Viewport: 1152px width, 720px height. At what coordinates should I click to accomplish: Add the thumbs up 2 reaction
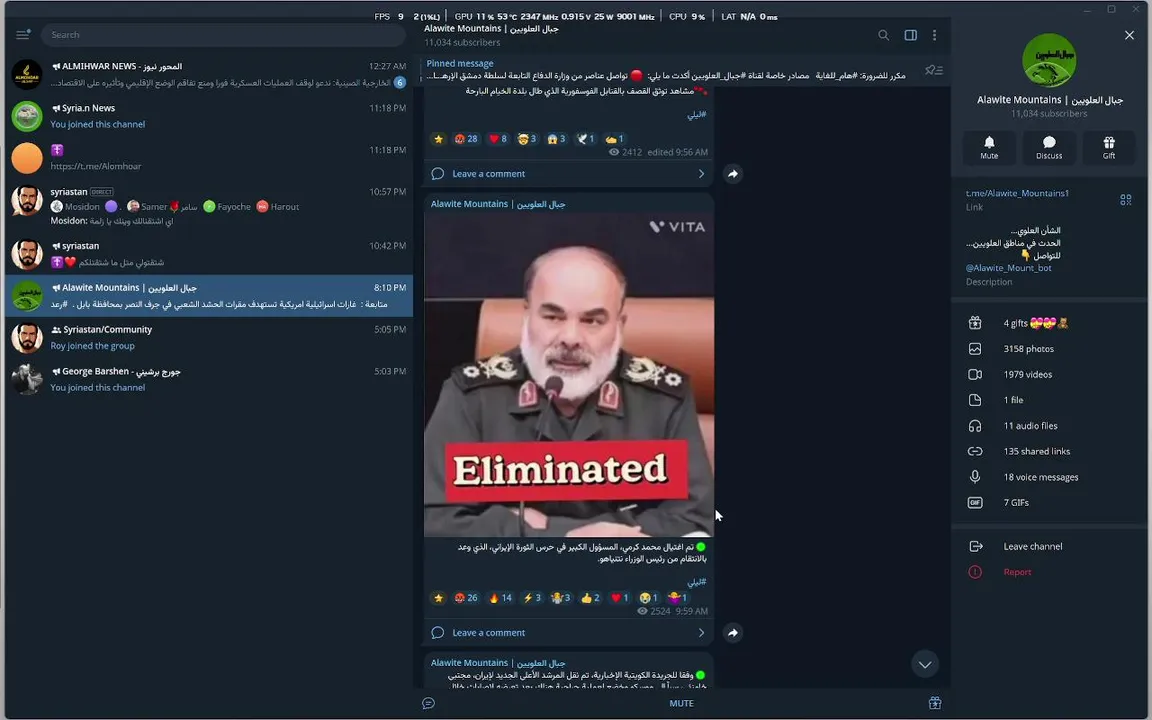coord(591,598)
